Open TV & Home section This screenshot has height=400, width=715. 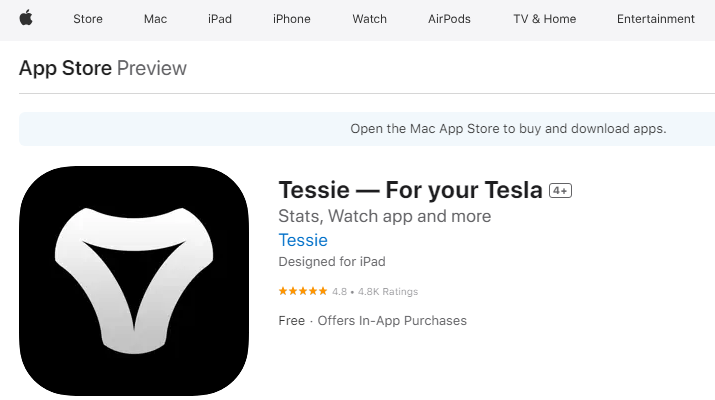click(544, 19)
